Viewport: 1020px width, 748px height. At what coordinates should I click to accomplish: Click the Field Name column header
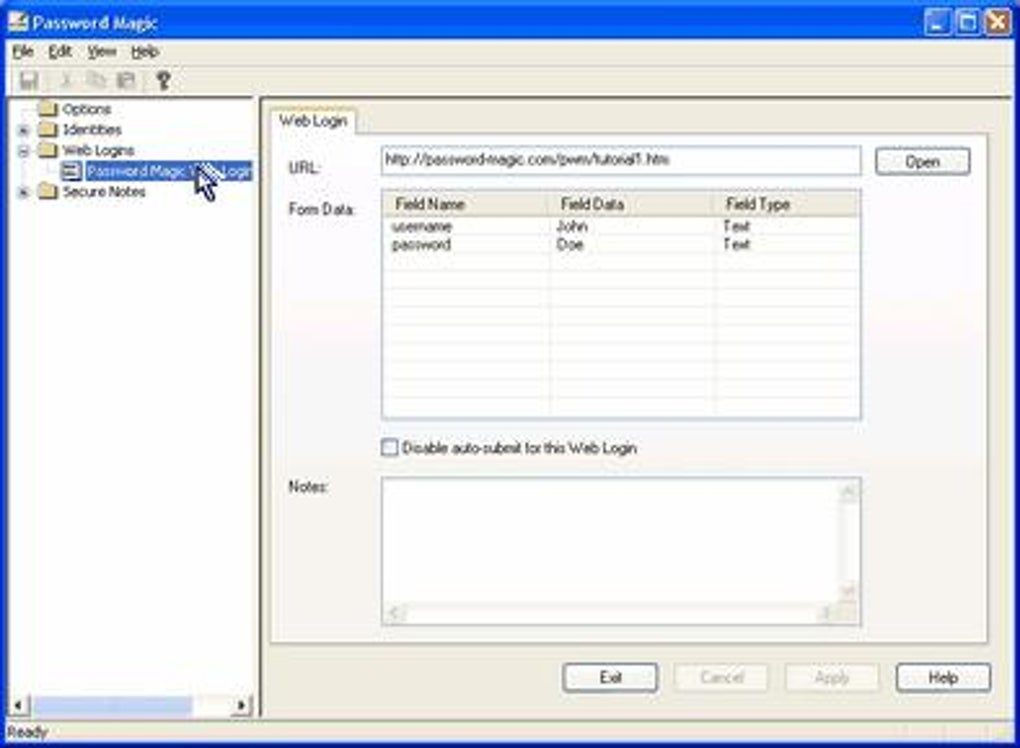[466, 204]
